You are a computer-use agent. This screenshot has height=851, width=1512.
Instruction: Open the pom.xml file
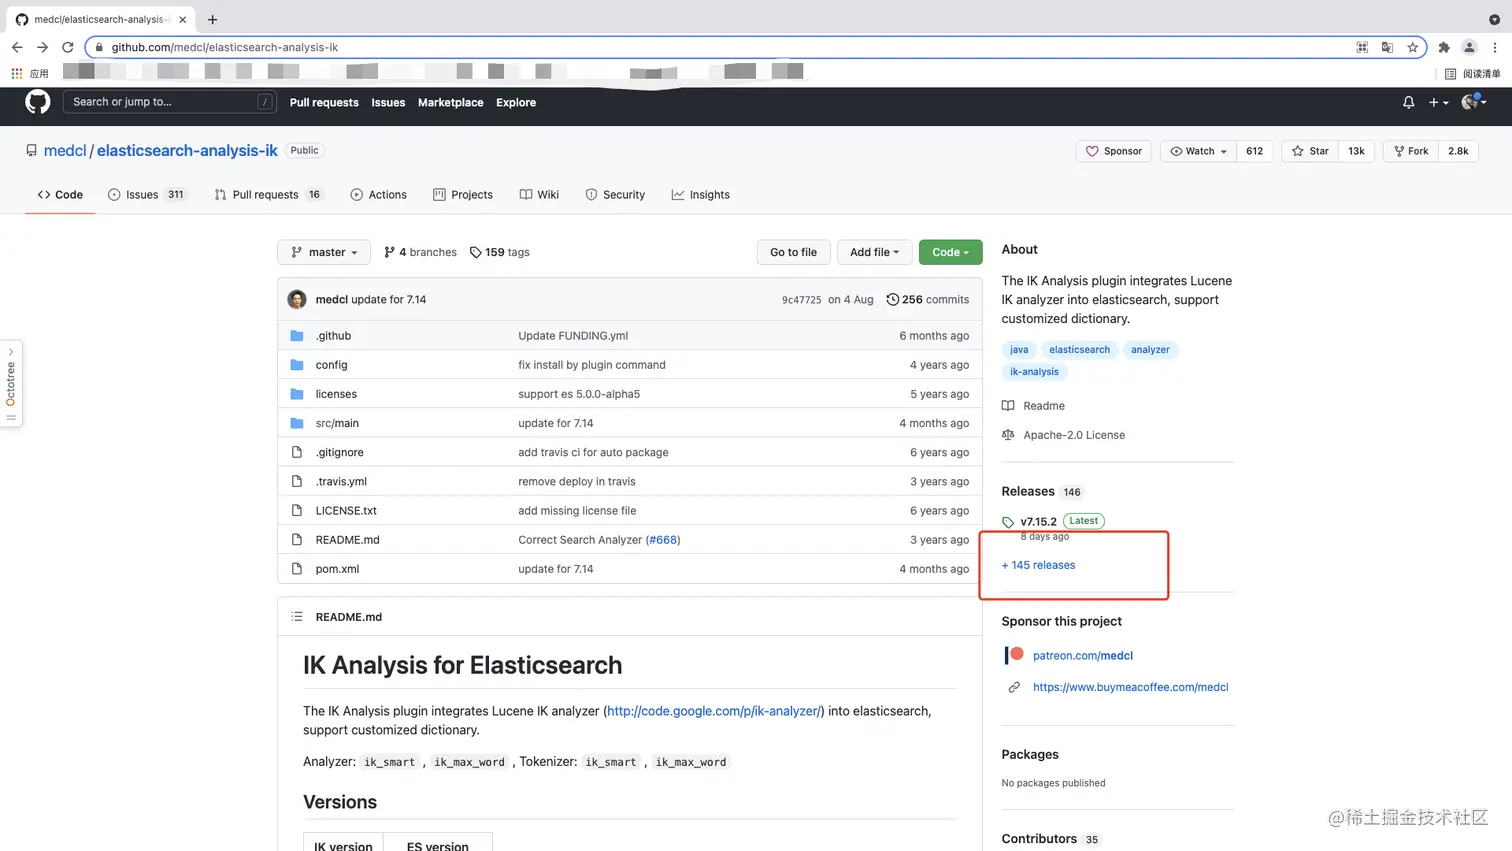tap(337, 569)
